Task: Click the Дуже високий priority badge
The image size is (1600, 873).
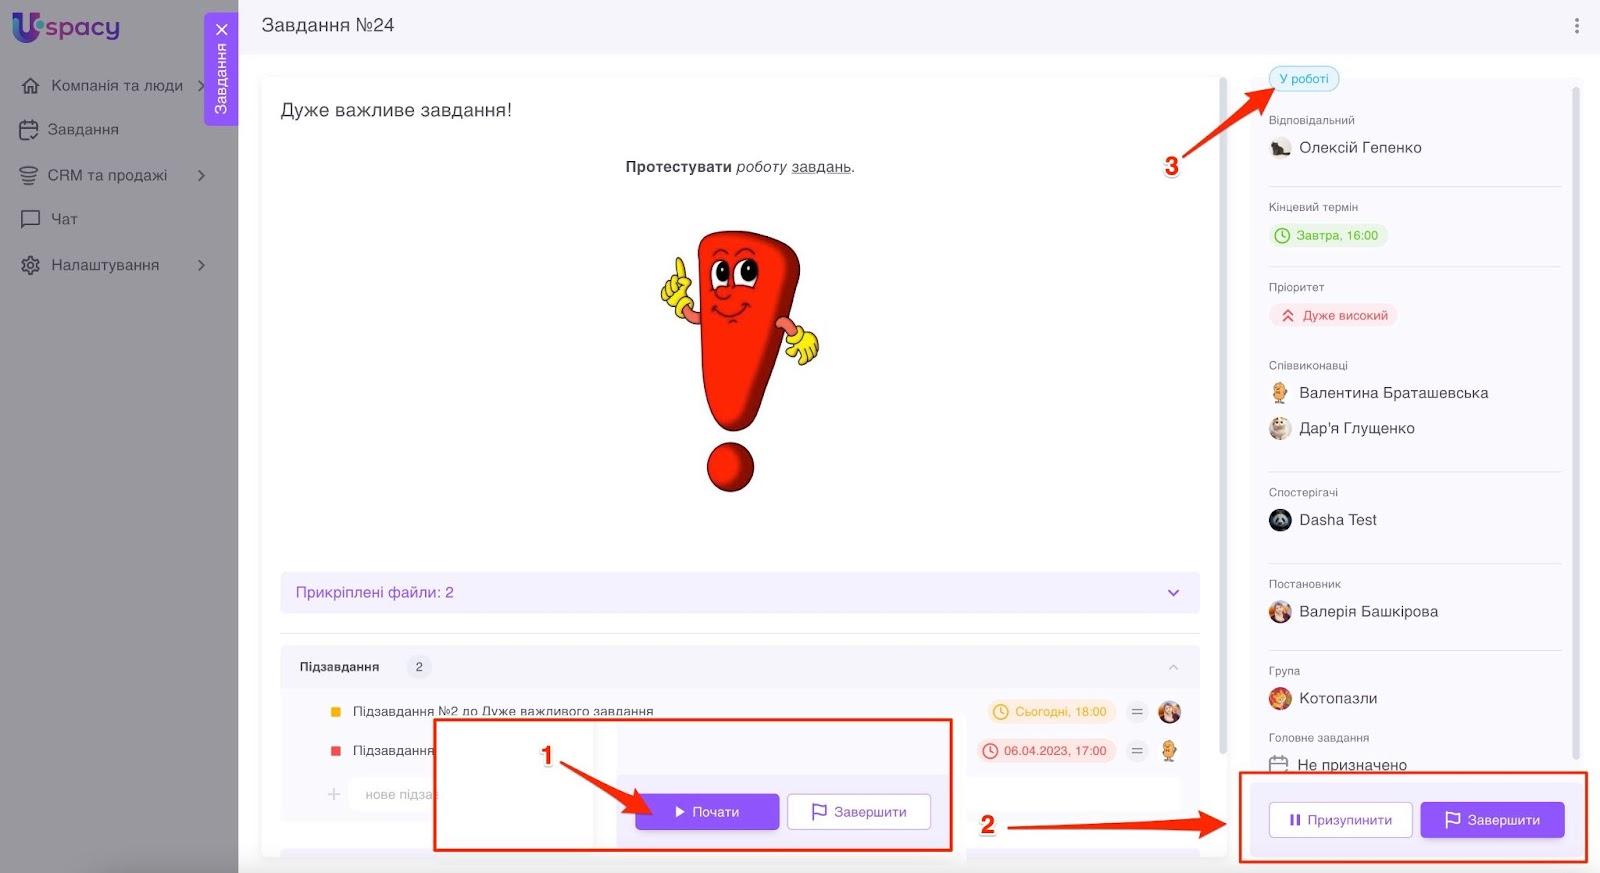Action: pos(1334,316)
